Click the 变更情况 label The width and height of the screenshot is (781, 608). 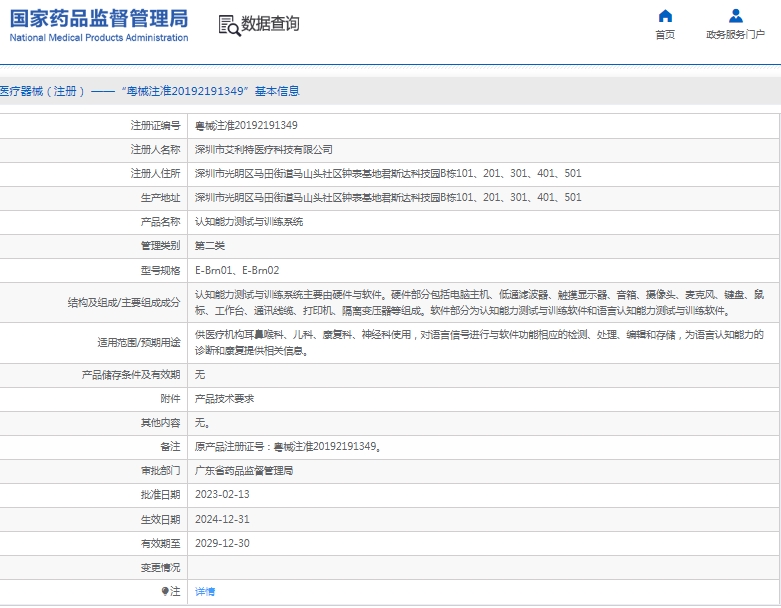[x=160, y=567]
